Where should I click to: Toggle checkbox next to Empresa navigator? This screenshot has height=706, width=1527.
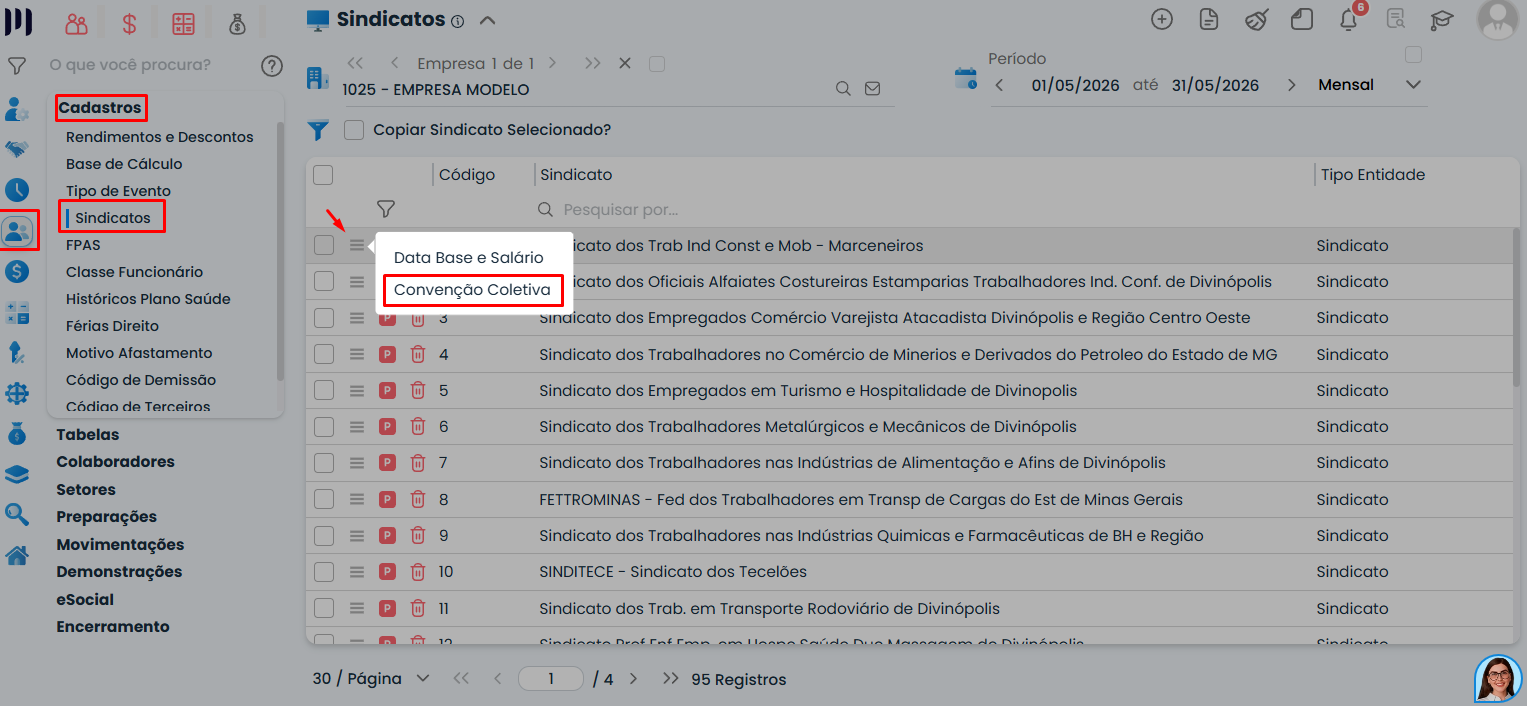pyautogui.click(x=657, y=64)
